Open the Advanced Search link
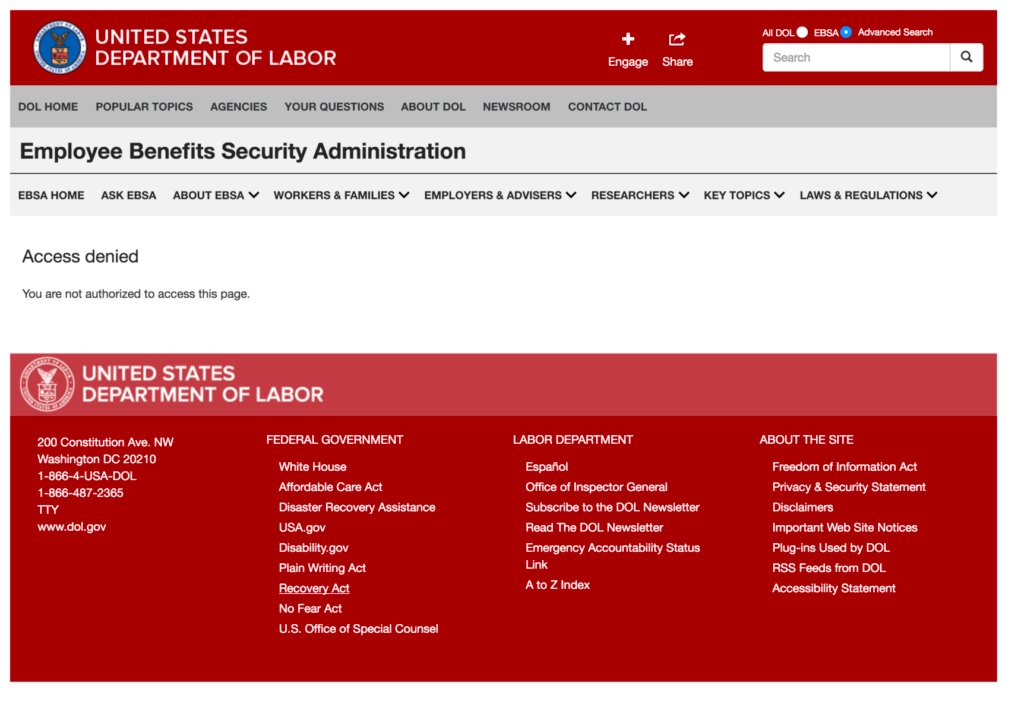Viewport: 1024px width, 713px height. point(895,32)
